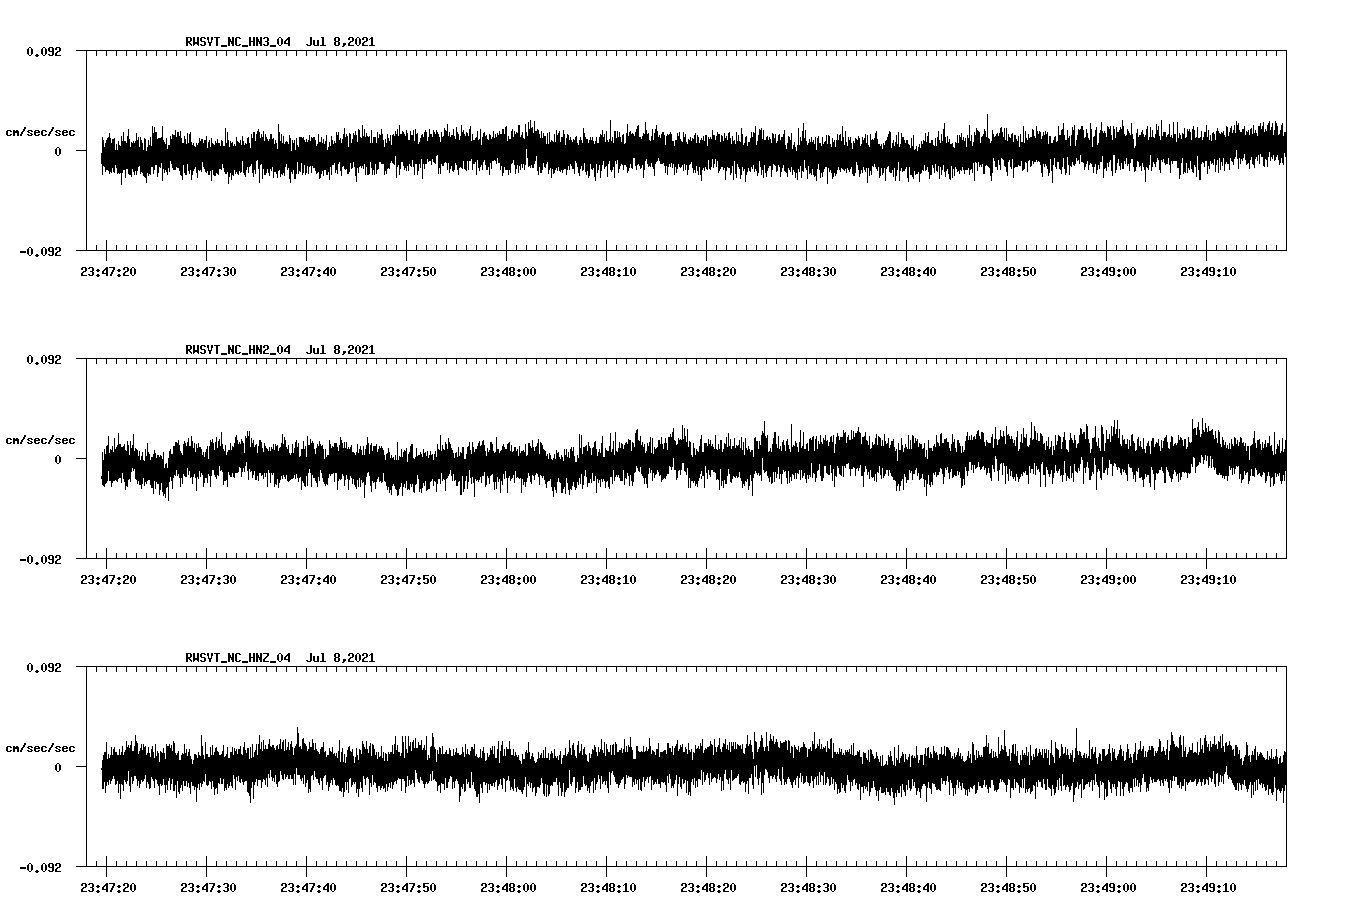1358x924 pixels.
Task: Select the HN2 waveform trace at its midpoint
Action: (x=690, y=461)
